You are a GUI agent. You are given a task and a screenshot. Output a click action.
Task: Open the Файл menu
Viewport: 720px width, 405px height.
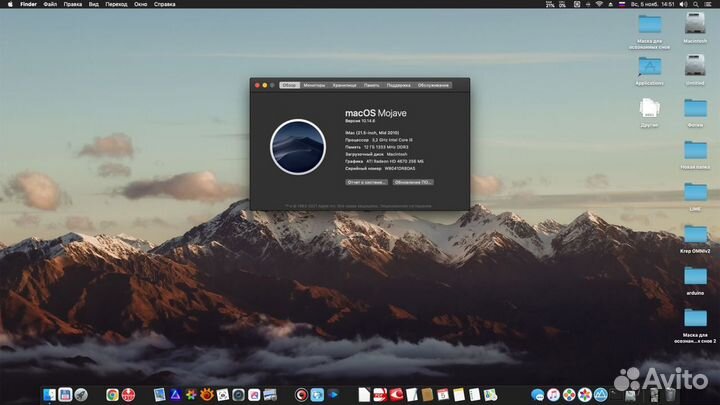(x=50, y=4)
